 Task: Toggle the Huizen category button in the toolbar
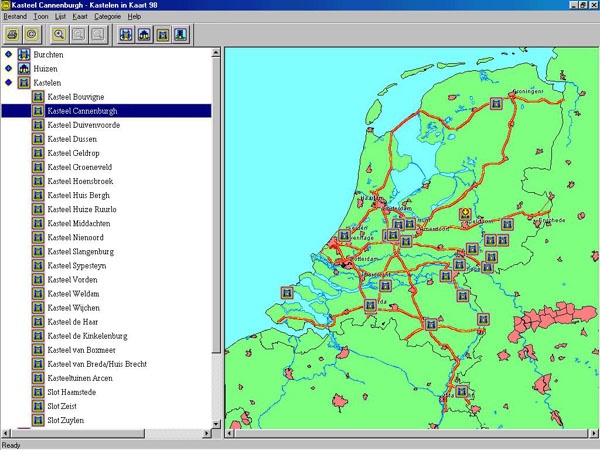pos(144,34)
